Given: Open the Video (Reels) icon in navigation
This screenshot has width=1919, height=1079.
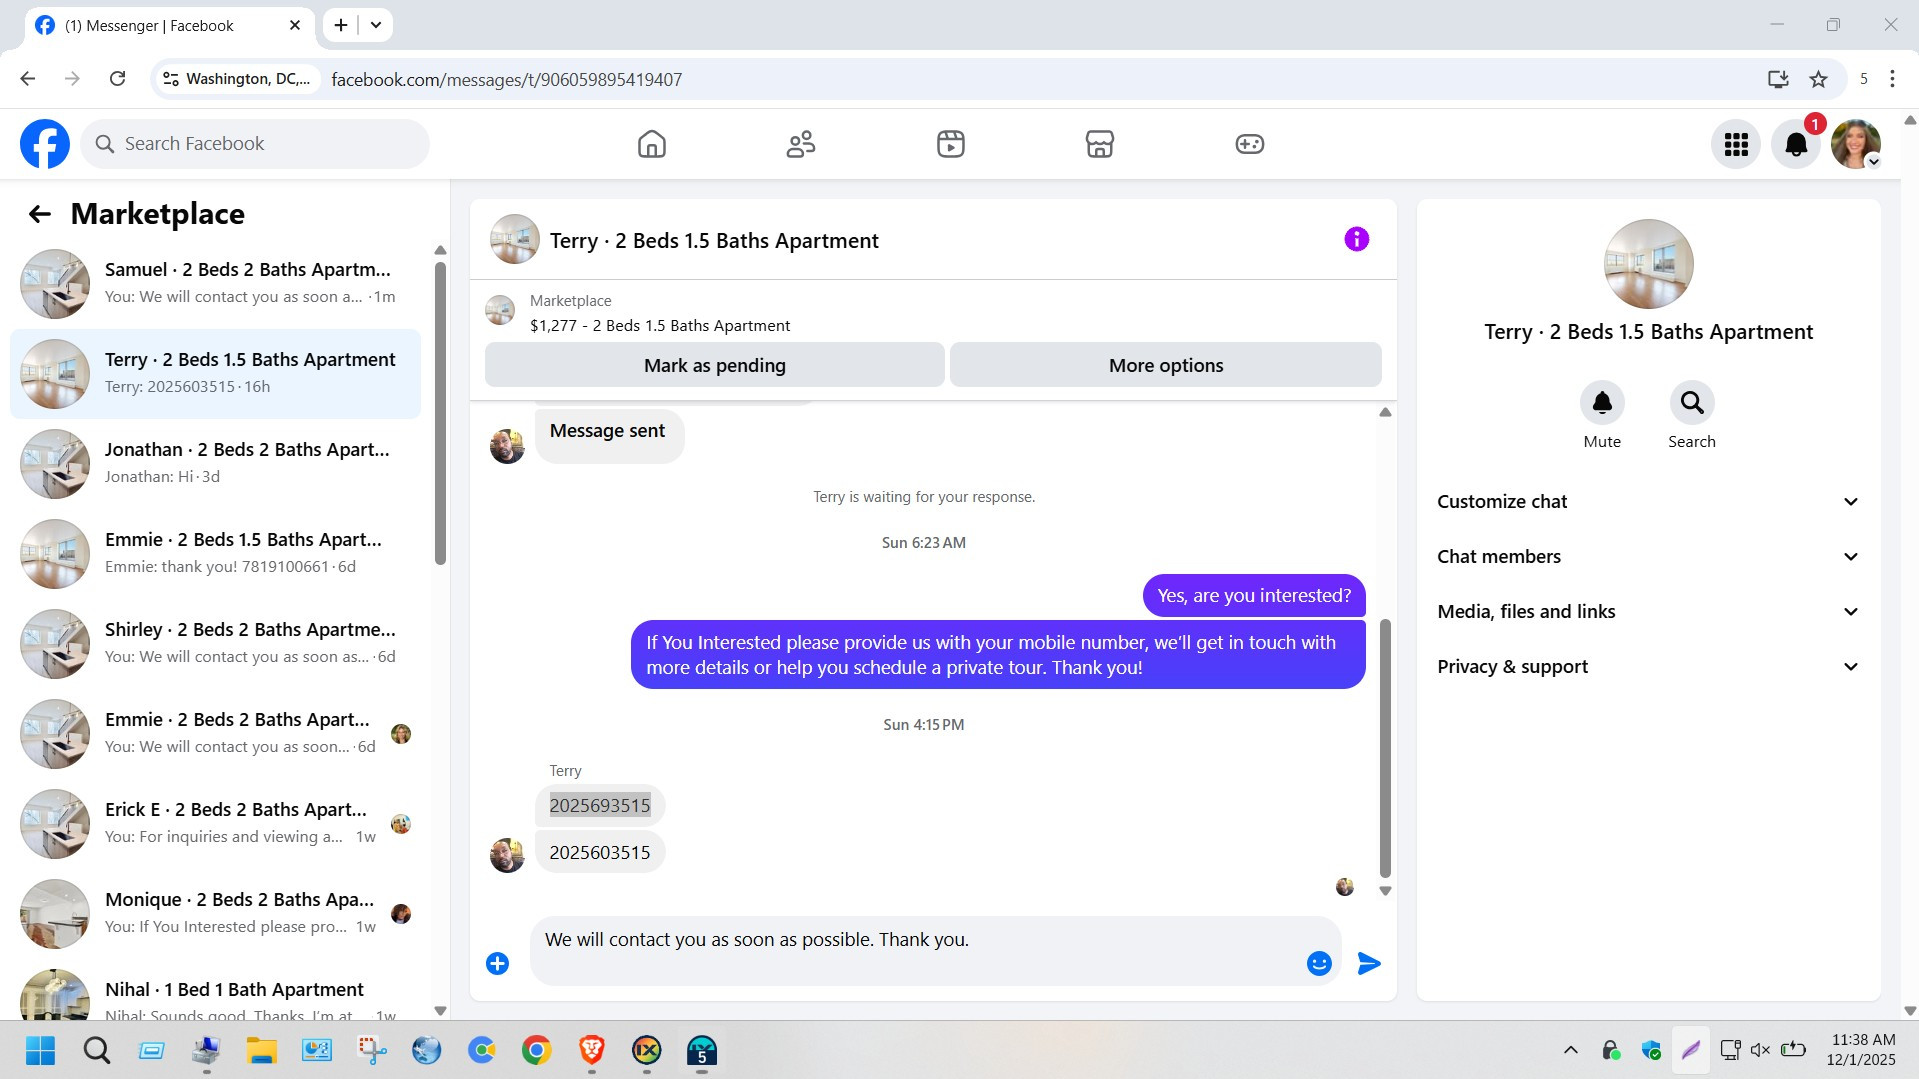Looking at the screenshot, I should click(x=951, y=144).
